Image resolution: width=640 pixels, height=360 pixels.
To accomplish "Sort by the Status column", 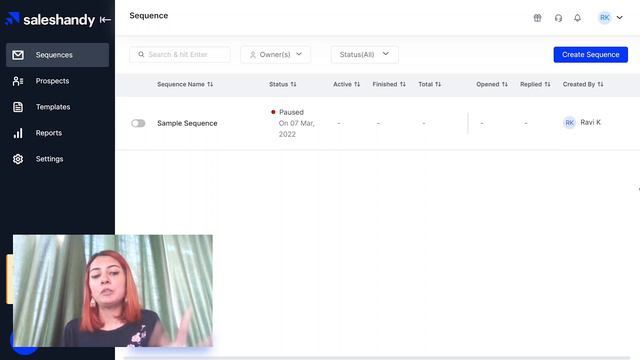I will [282, 84].
